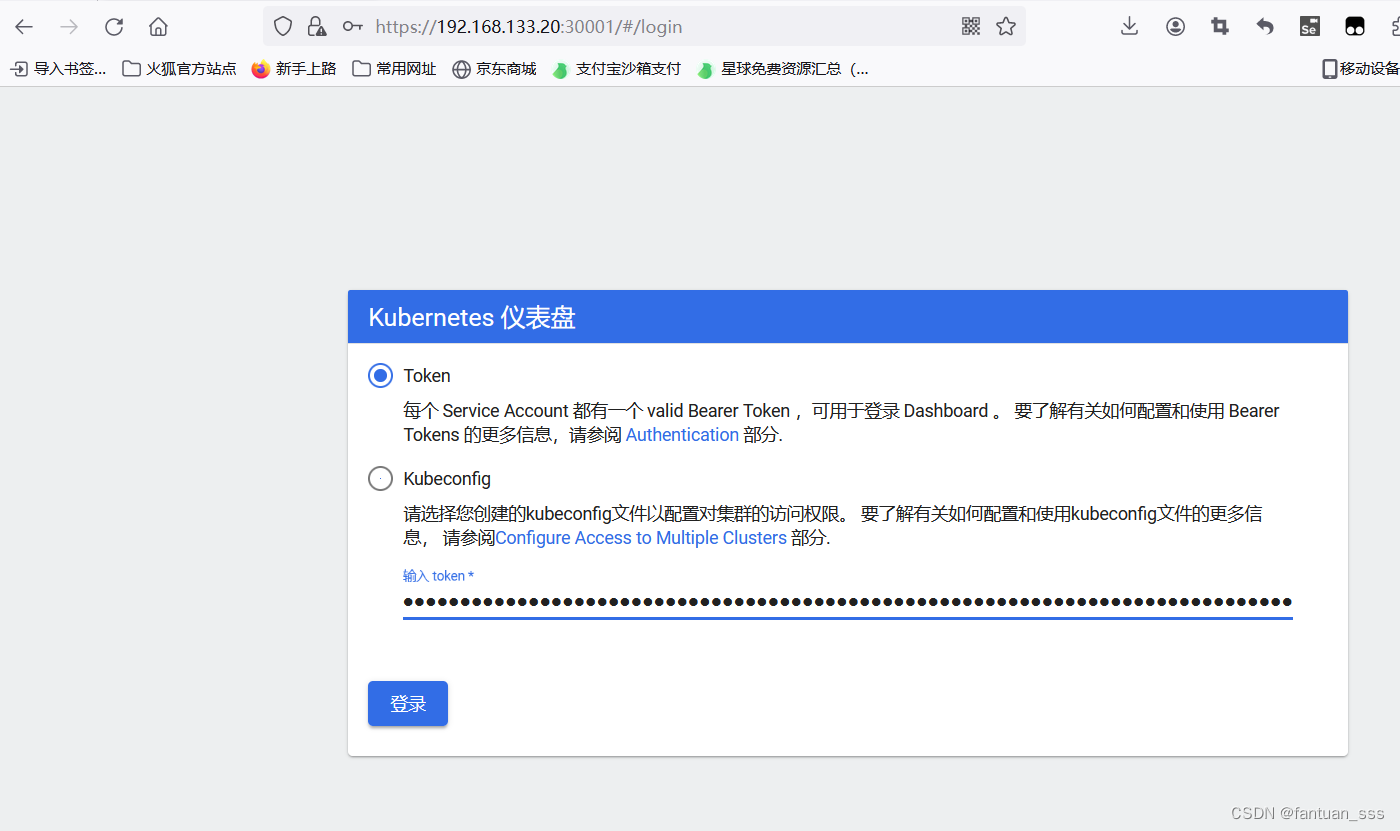Go back to the previous page
Screen dimensions: 1400x831
24,27
